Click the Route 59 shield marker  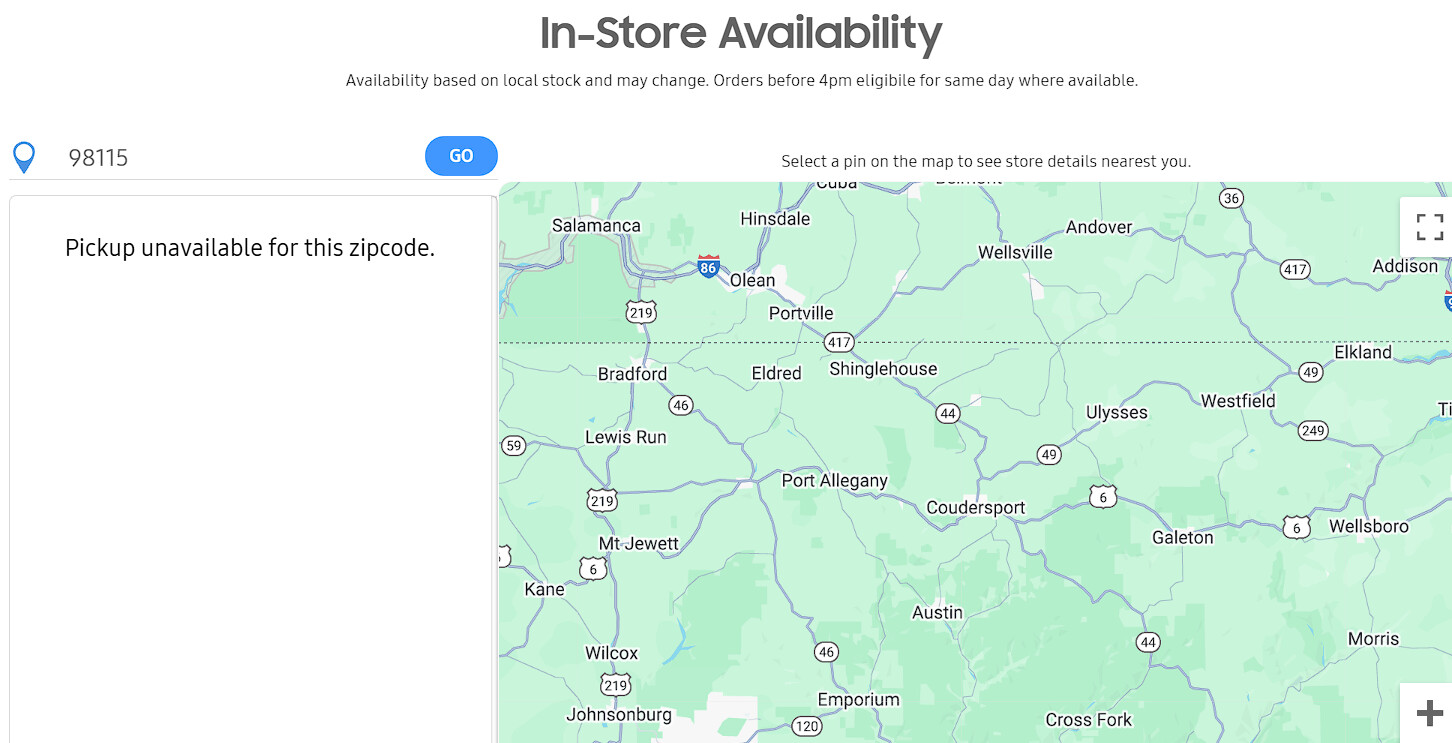(x=513, y=445)
